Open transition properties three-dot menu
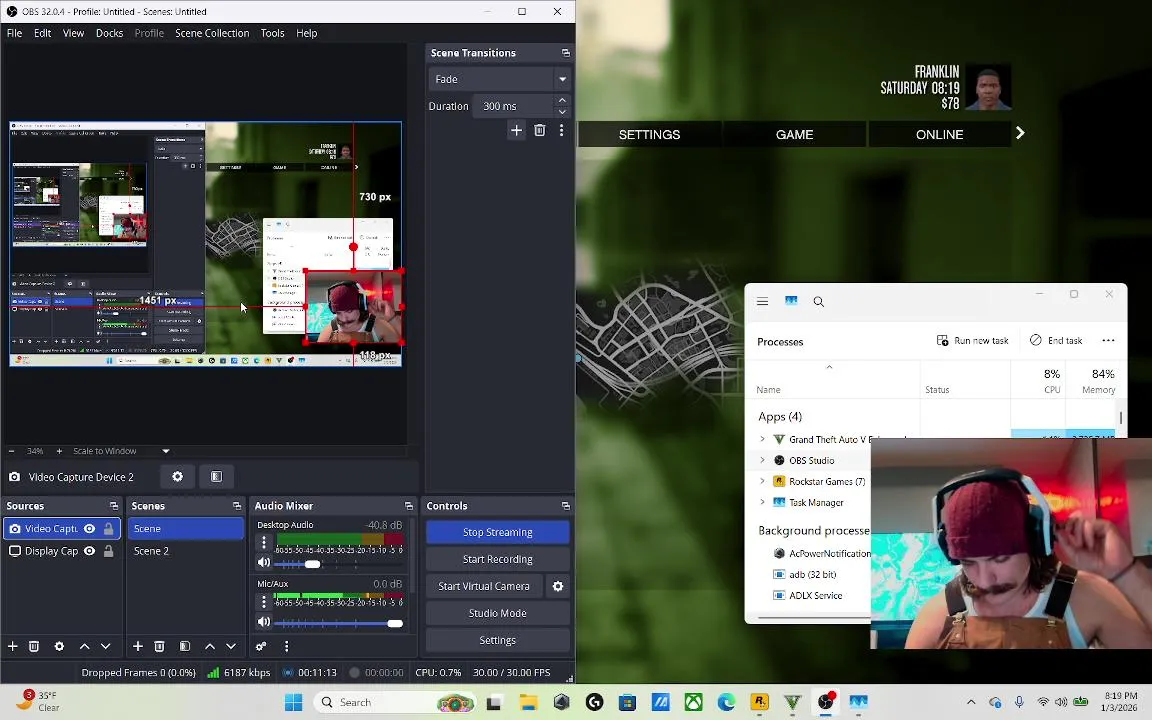Viewport: 1152px width, 720px height. click(x=561, y=130)
